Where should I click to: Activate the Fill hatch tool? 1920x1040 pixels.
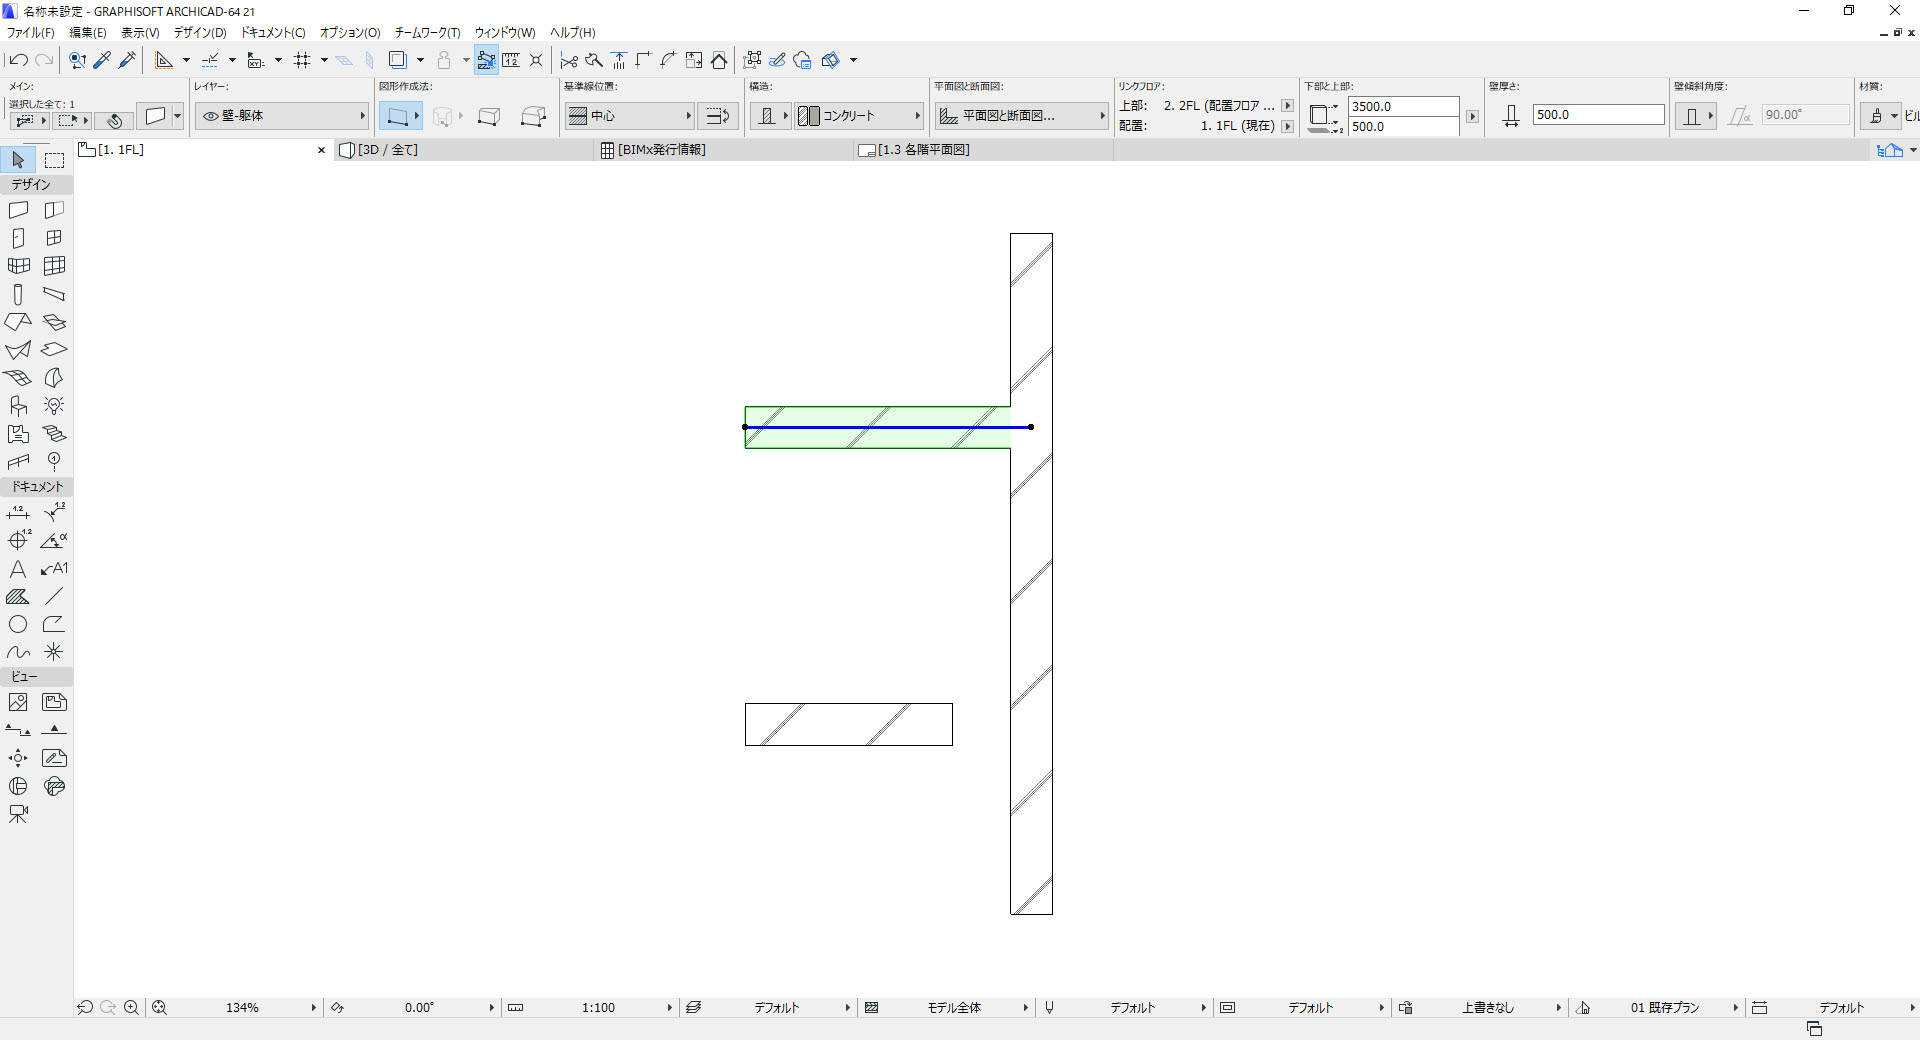pos(18,597)
